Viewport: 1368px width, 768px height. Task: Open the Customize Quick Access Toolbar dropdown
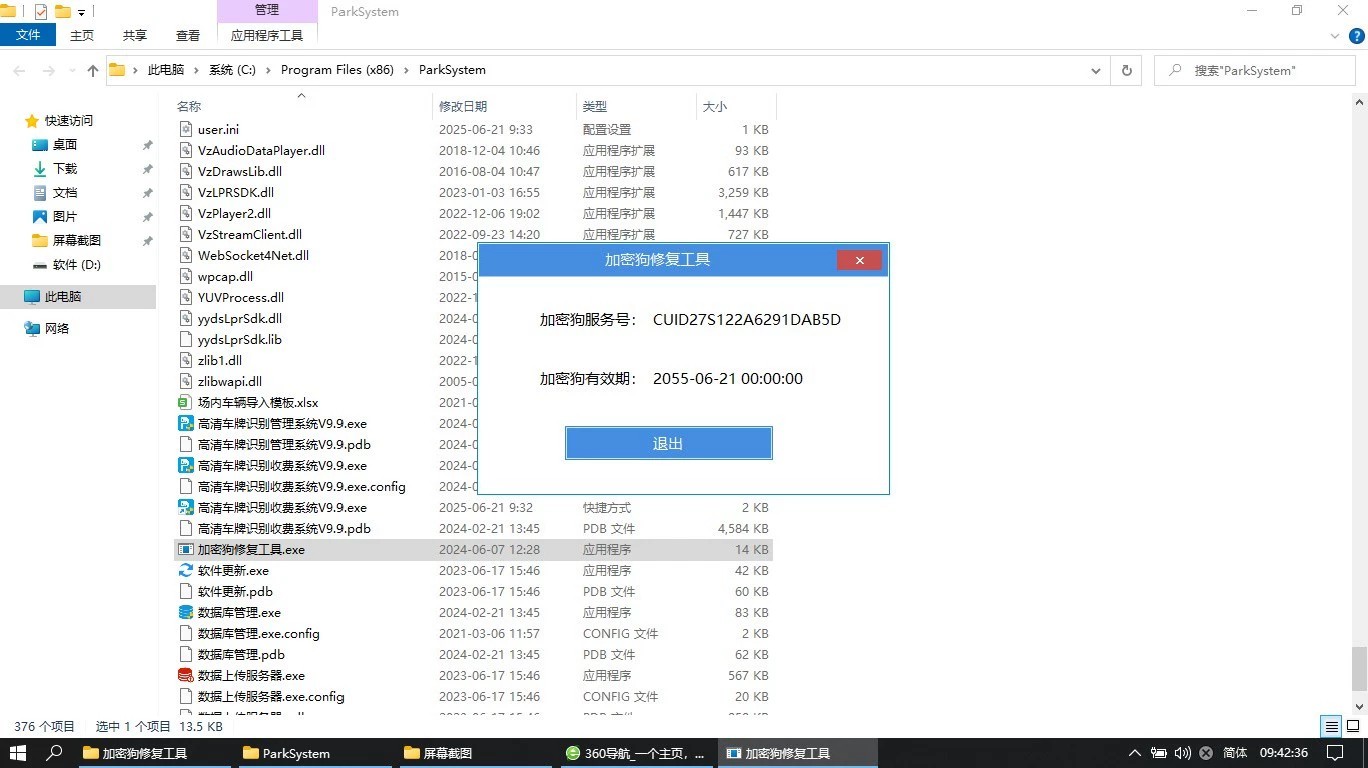coord(81,13)
